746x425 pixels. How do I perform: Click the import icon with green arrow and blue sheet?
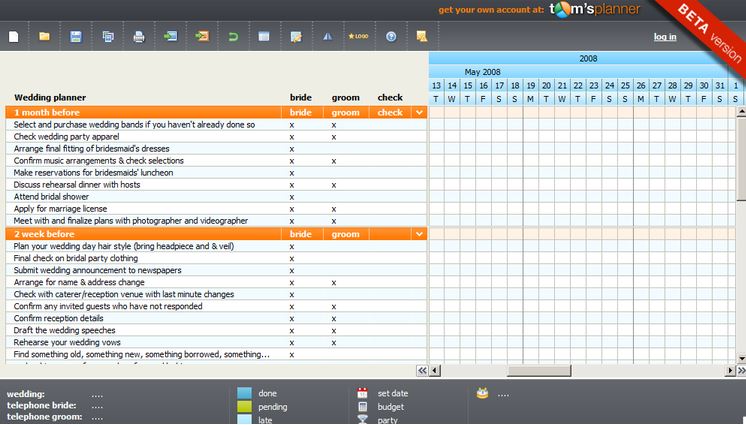pyautogui.click(x=170, y=36)
